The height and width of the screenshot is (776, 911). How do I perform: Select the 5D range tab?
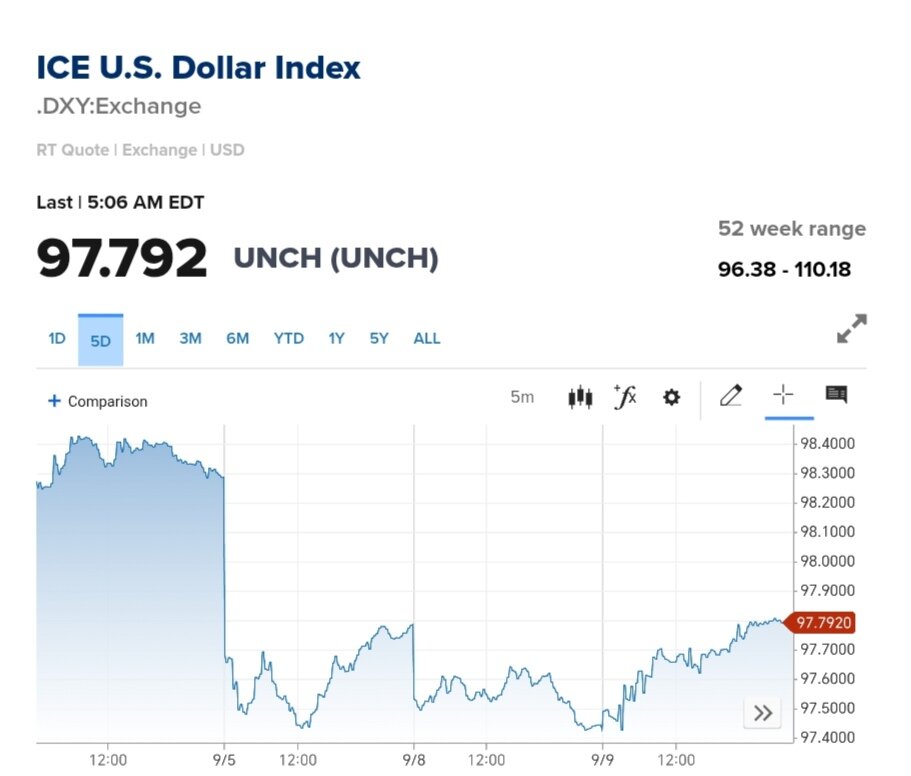[x=100, y=340]
